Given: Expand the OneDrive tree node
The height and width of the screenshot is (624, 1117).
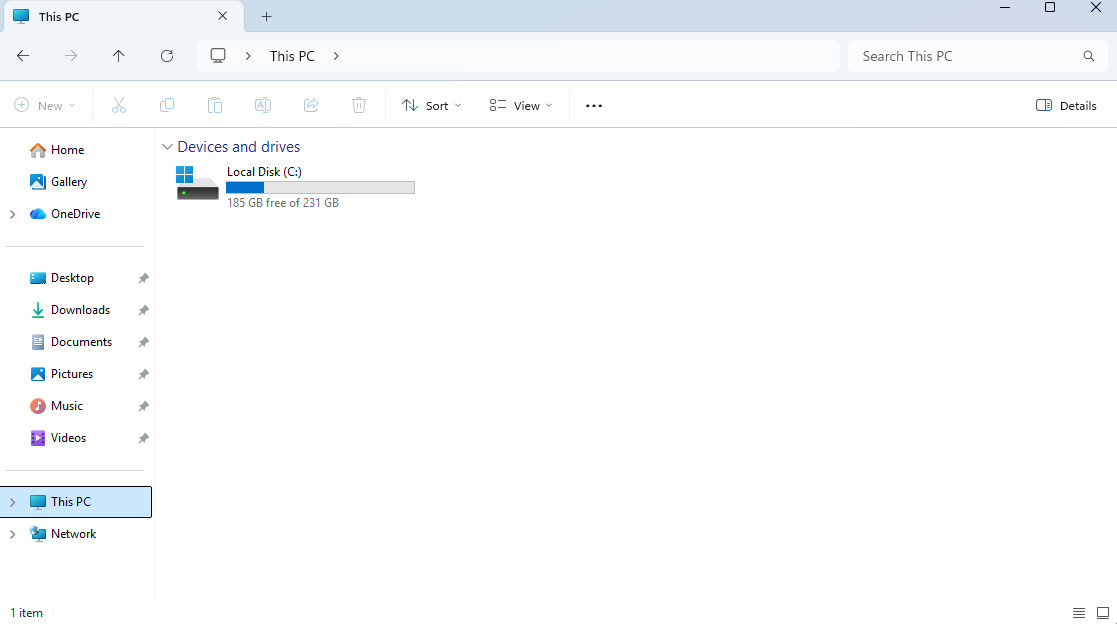Looking at the screenshot, I should click(12, 214).
